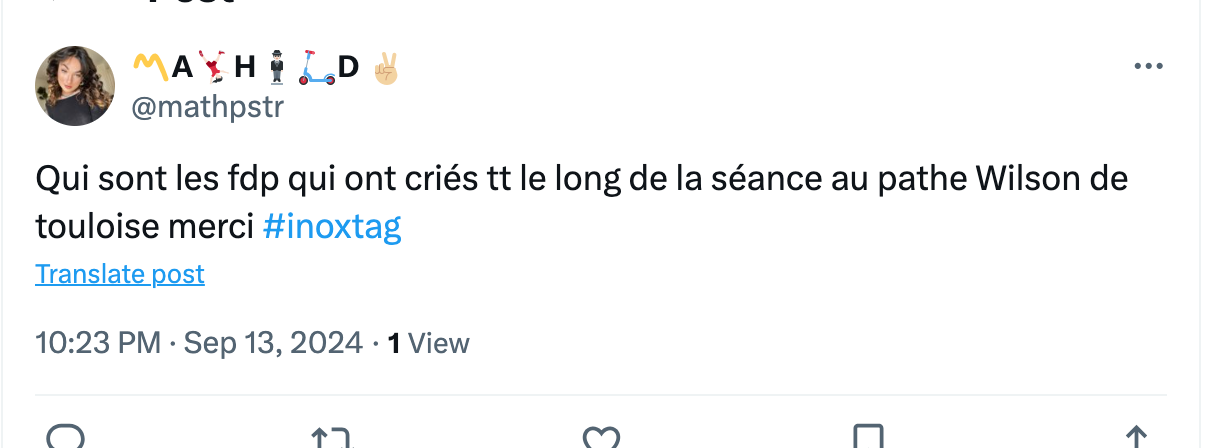The width and height of the screenshot is (1222, 448).
Task: Click the blue scooter emoji in the name
Action: pos(316,68)
